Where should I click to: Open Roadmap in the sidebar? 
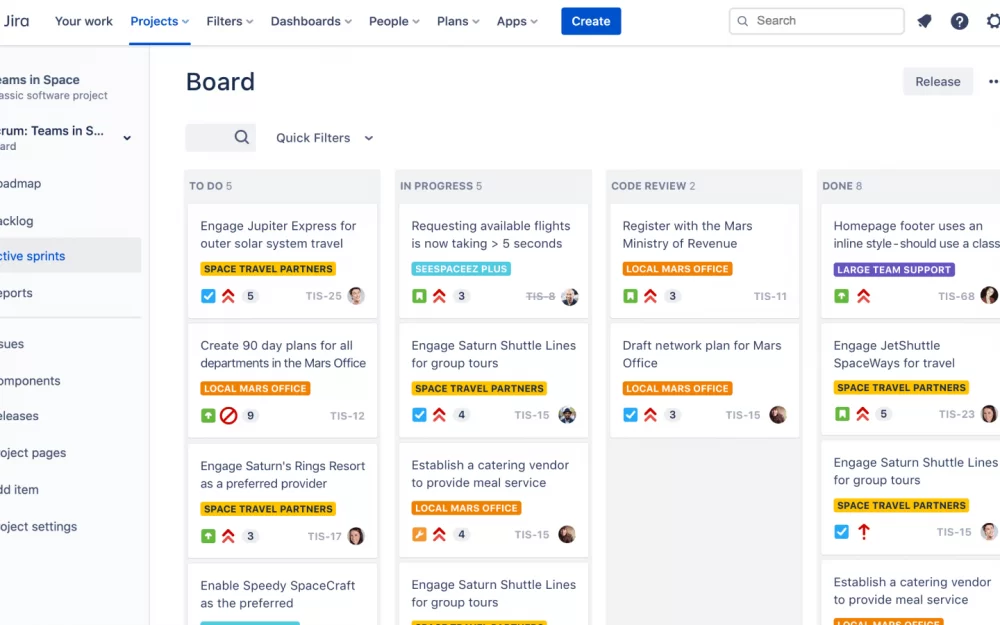click(x=20, y=184)
